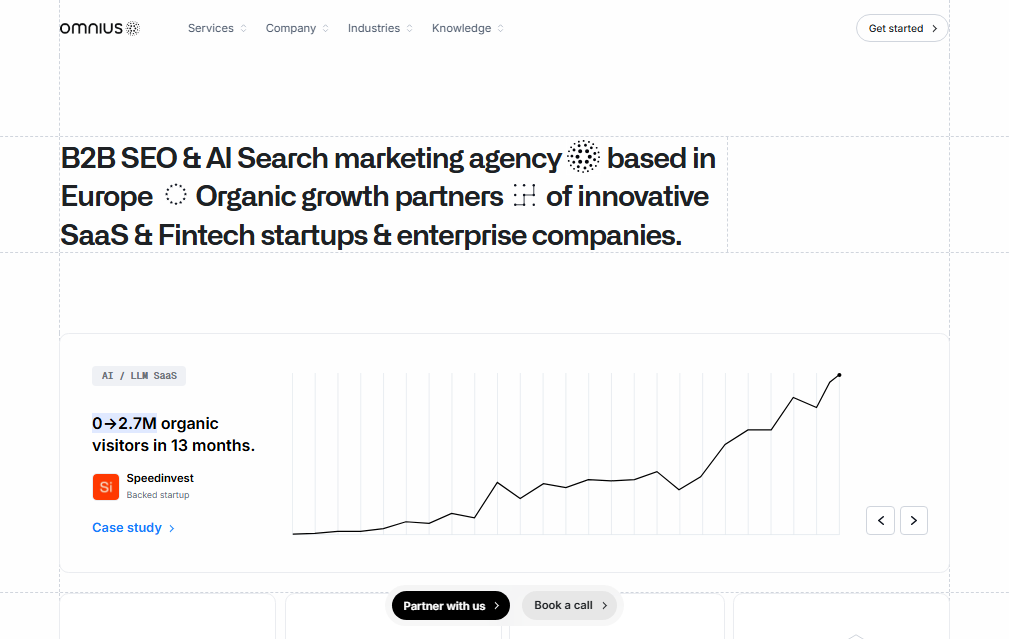Click the chart's peak end data point
Image resolution: width=1009 pixels, height=639 pixels.
[x=839, y=375]
